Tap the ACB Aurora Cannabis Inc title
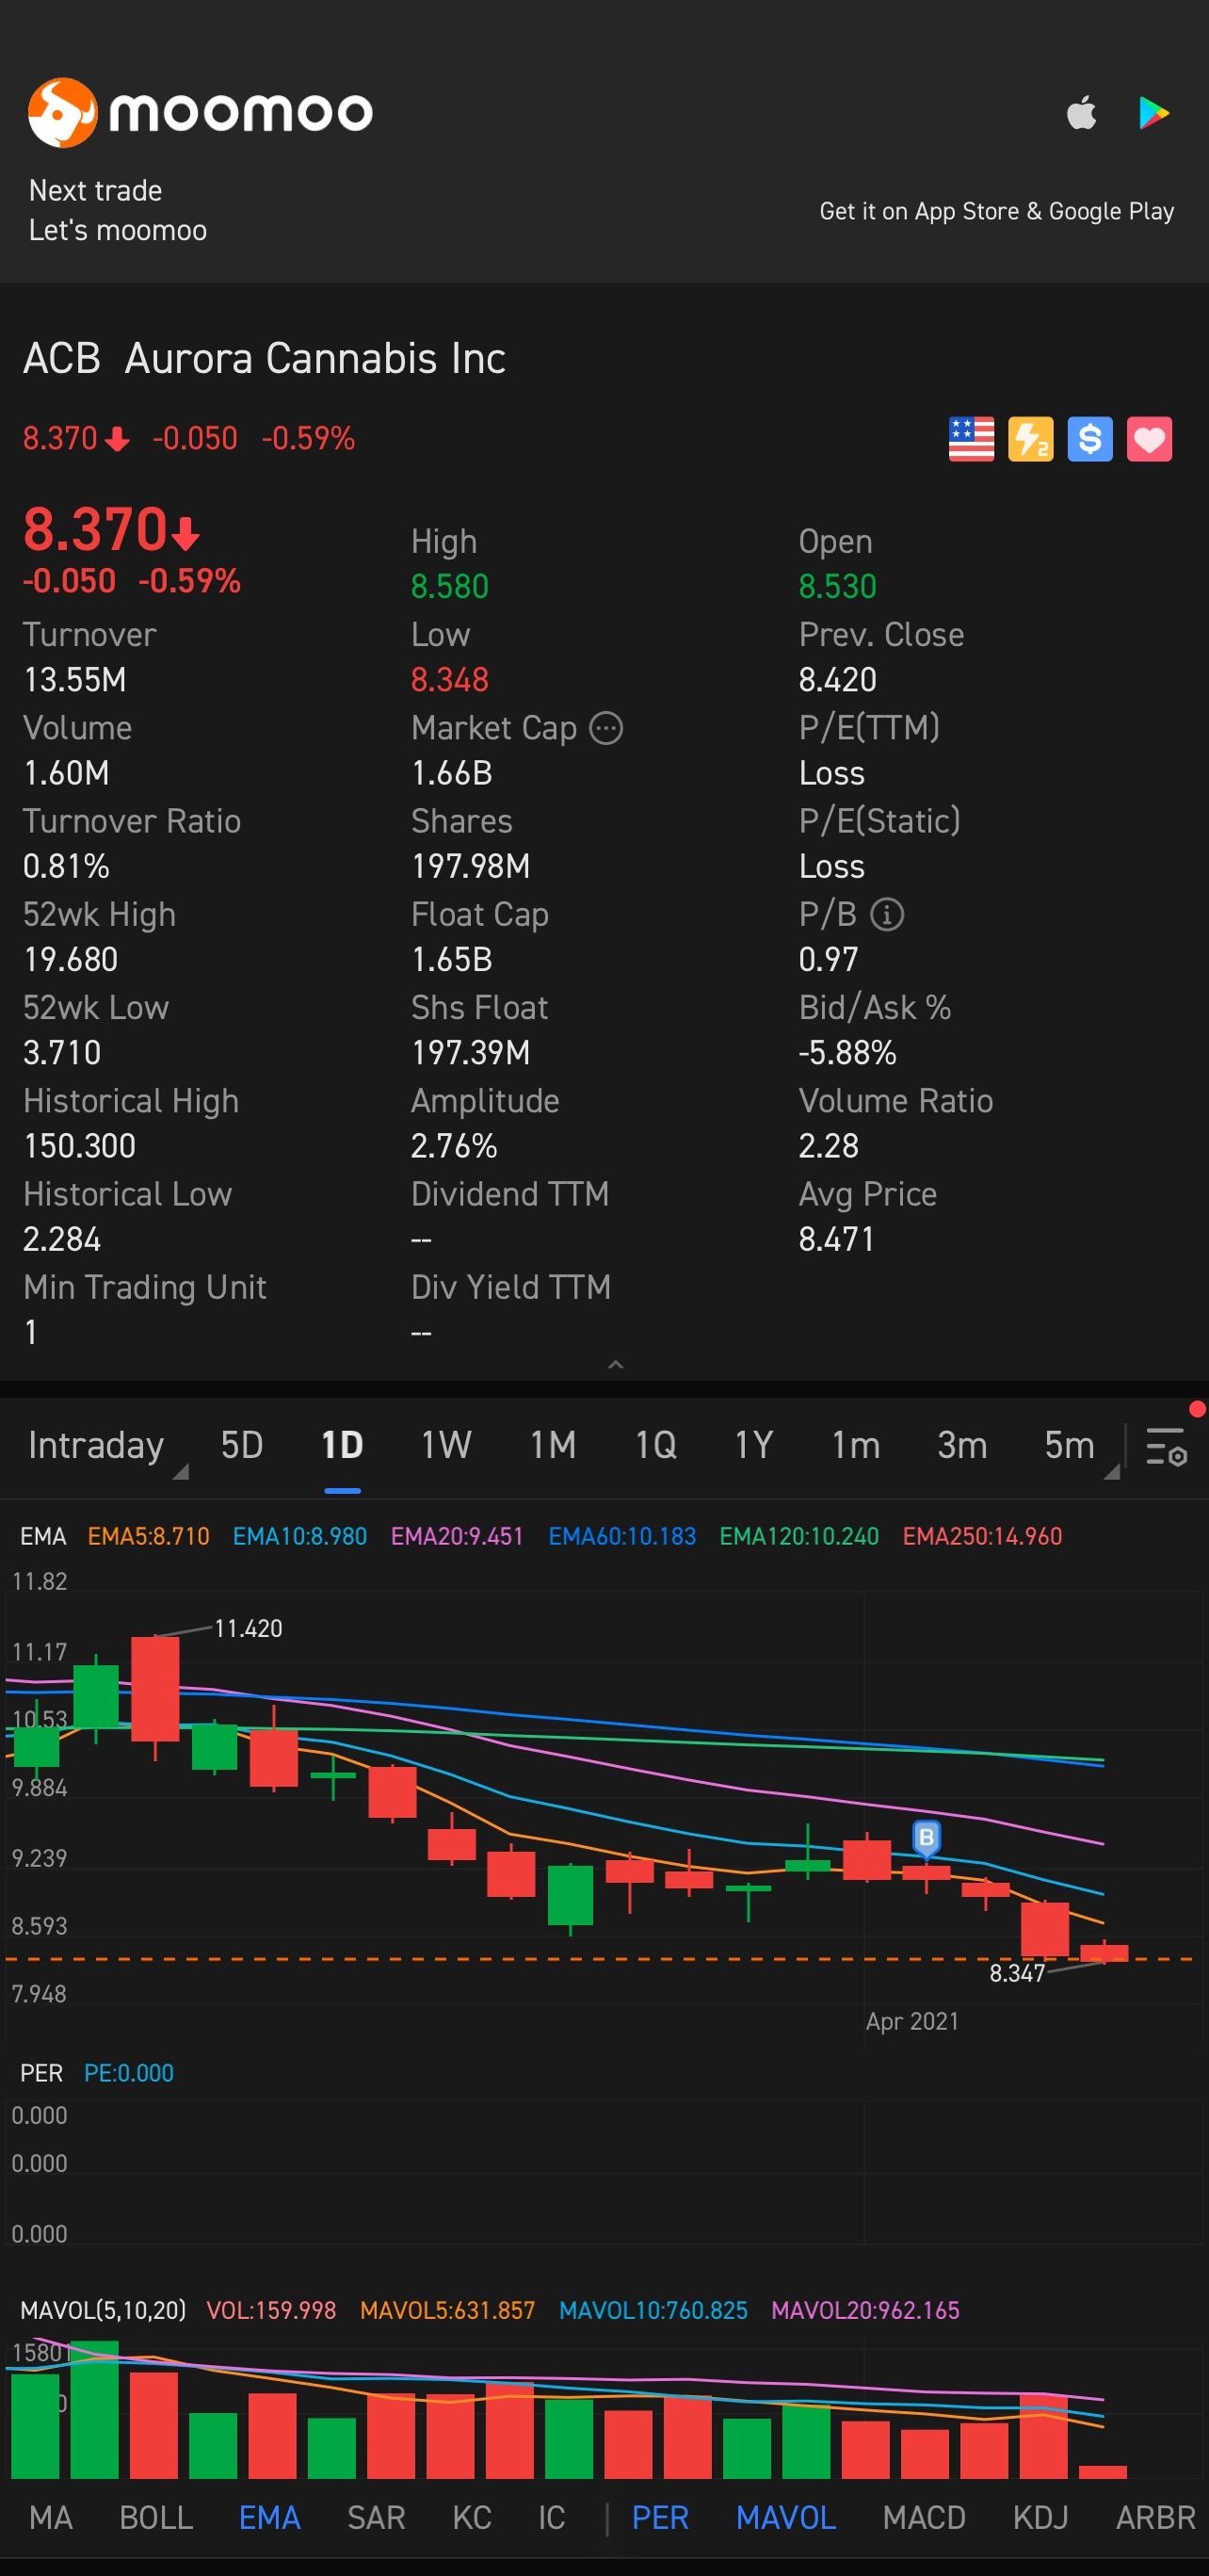1209x2576 pixels. (264, 358)
